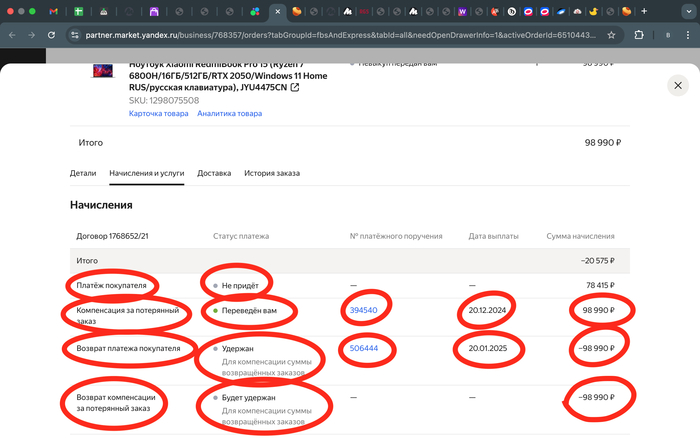This screenshot has width=700, height=438.
Task: Click the browser back arrow
Action: pos(12,34)
